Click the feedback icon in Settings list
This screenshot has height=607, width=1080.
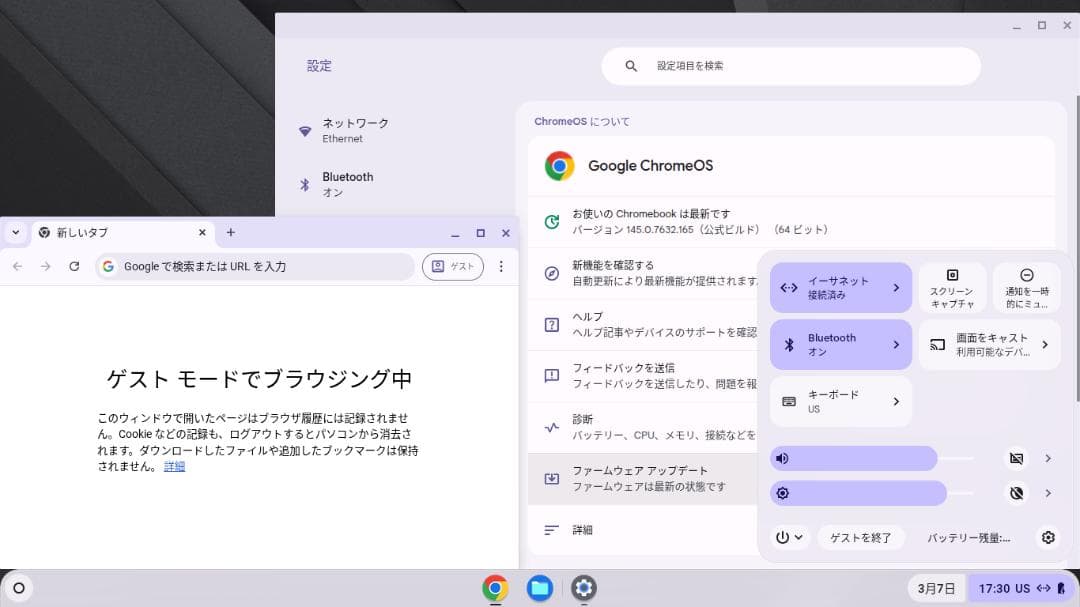[552, 375]
